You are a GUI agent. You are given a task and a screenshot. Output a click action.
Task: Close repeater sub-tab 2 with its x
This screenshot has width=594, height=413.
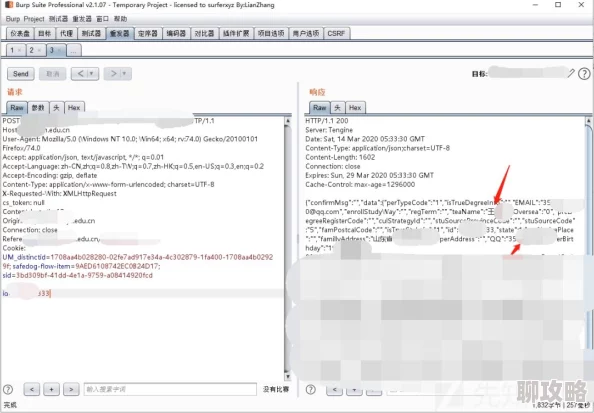point(39,50)
